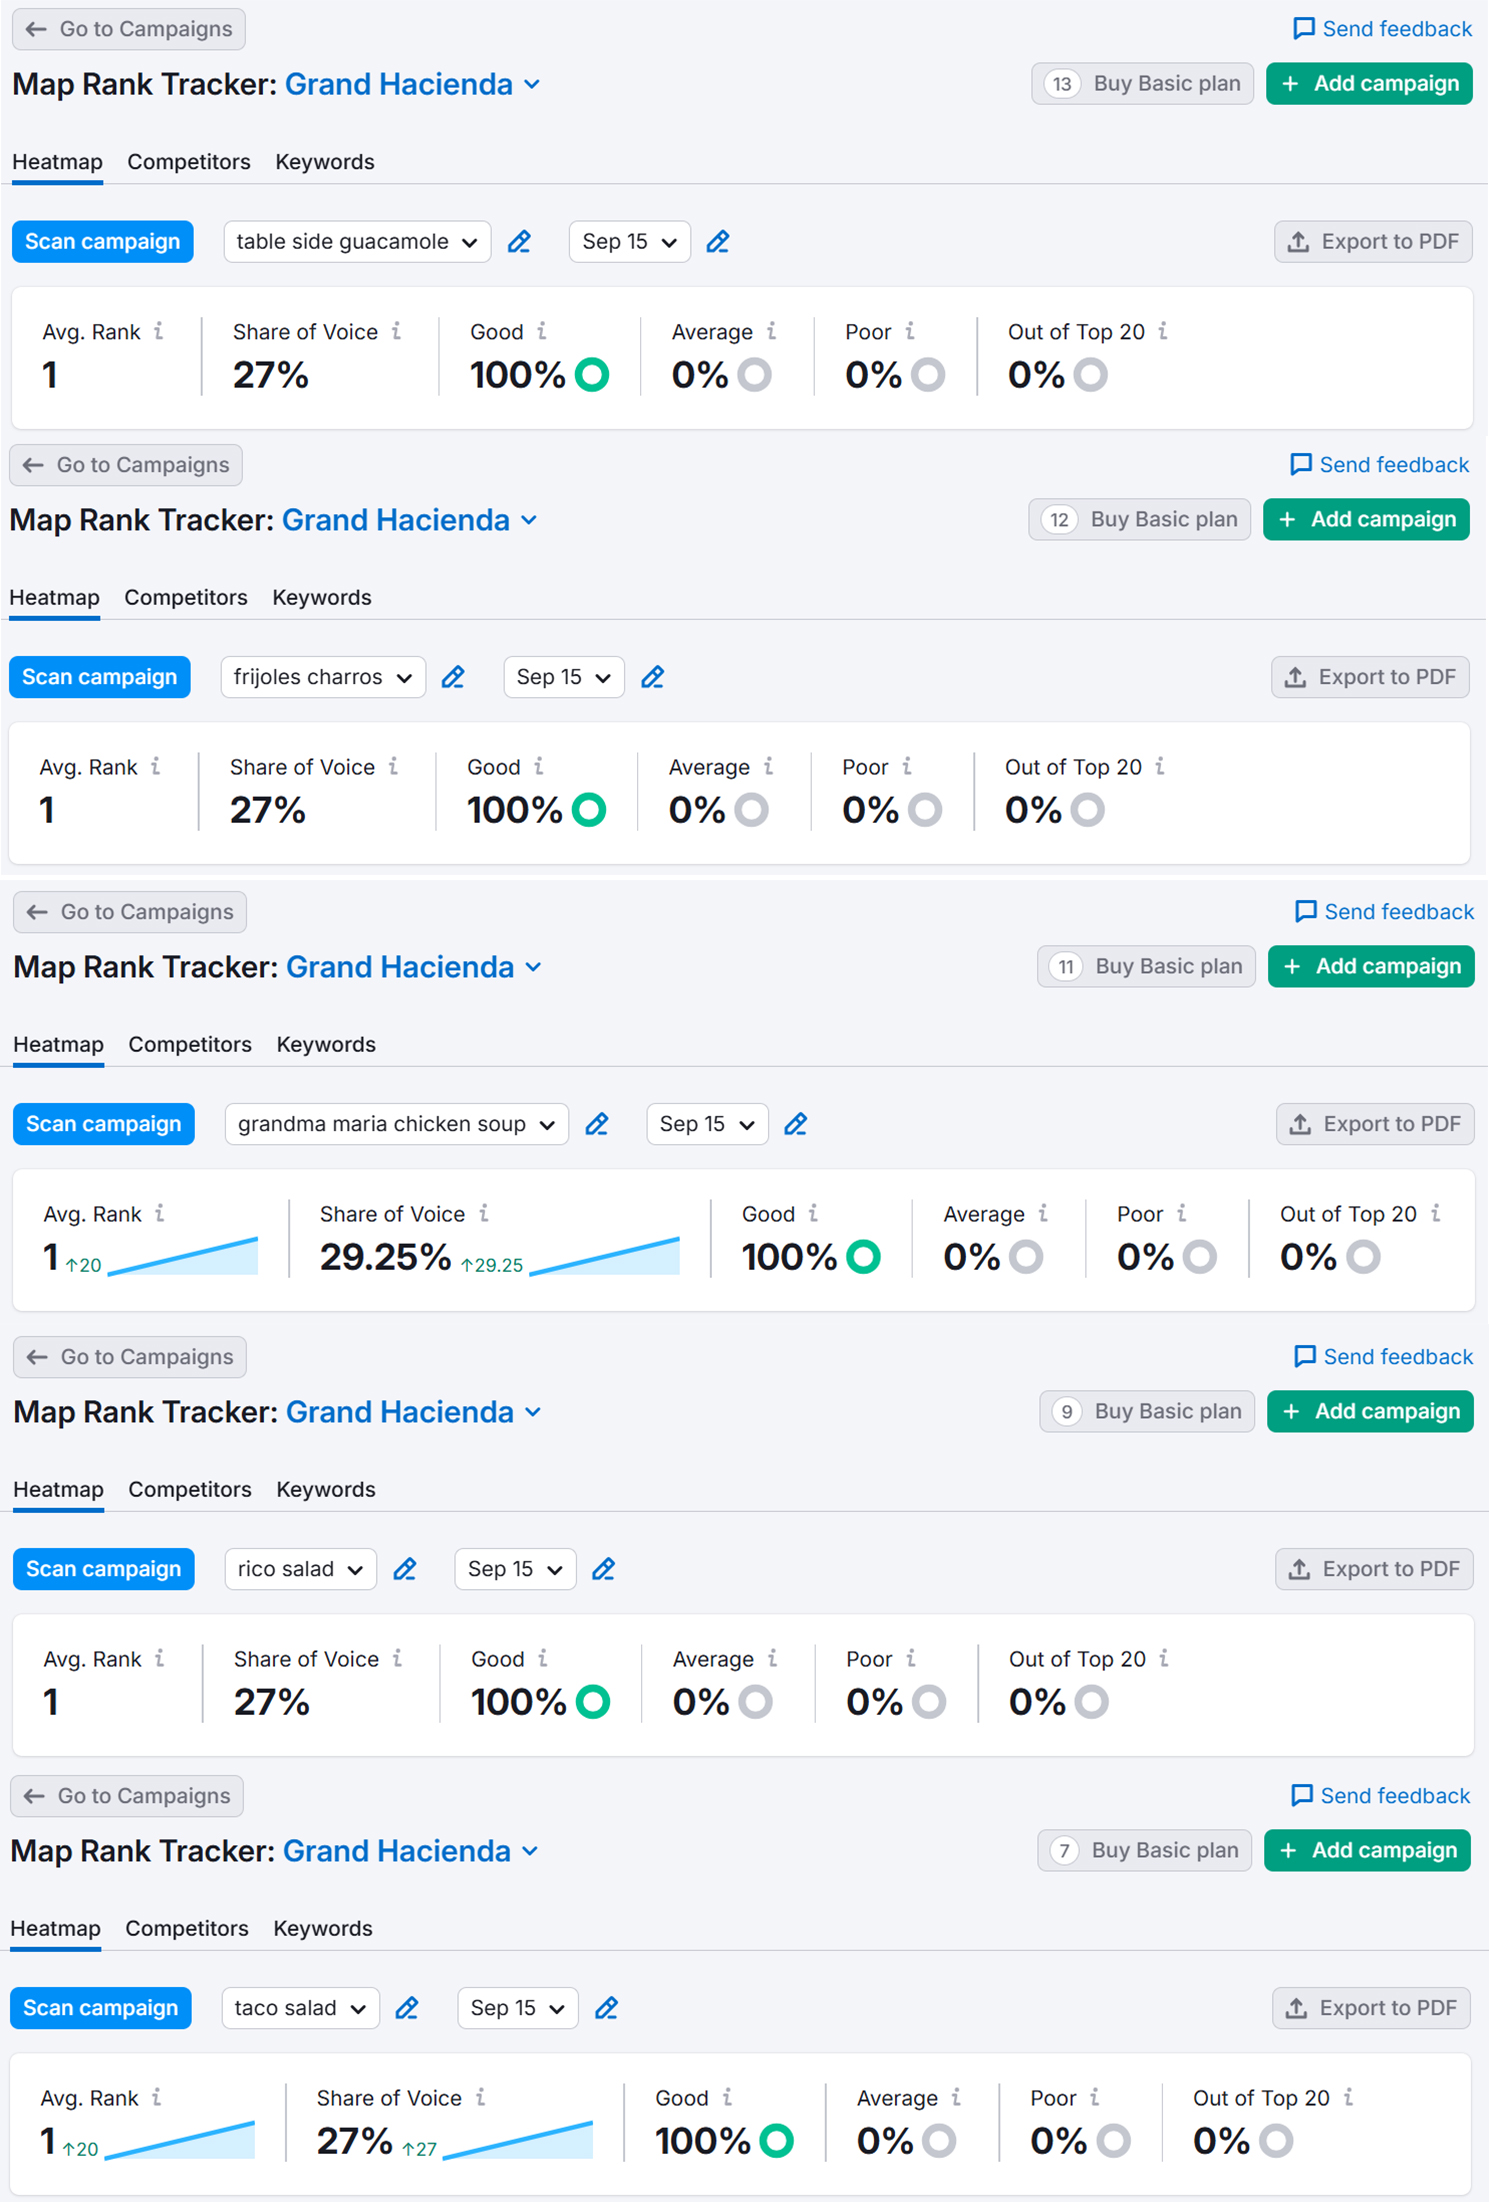Click info icon beside Out of Top 20 in taco salad panel
Viewport: 1489px width, 2202px height.
(x=1348, y=2097)
